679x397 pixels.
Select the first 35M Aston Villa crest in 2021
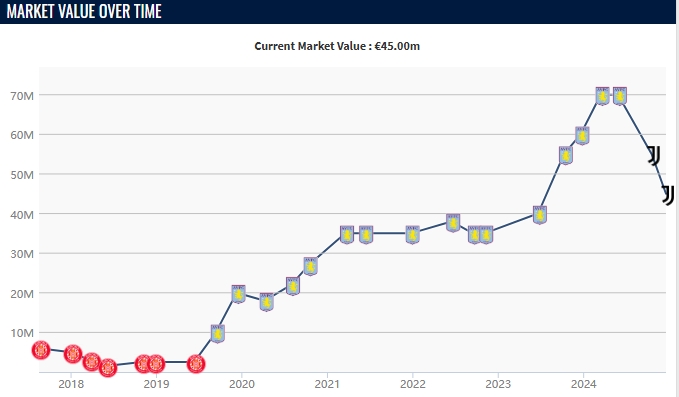pos(347,235)
